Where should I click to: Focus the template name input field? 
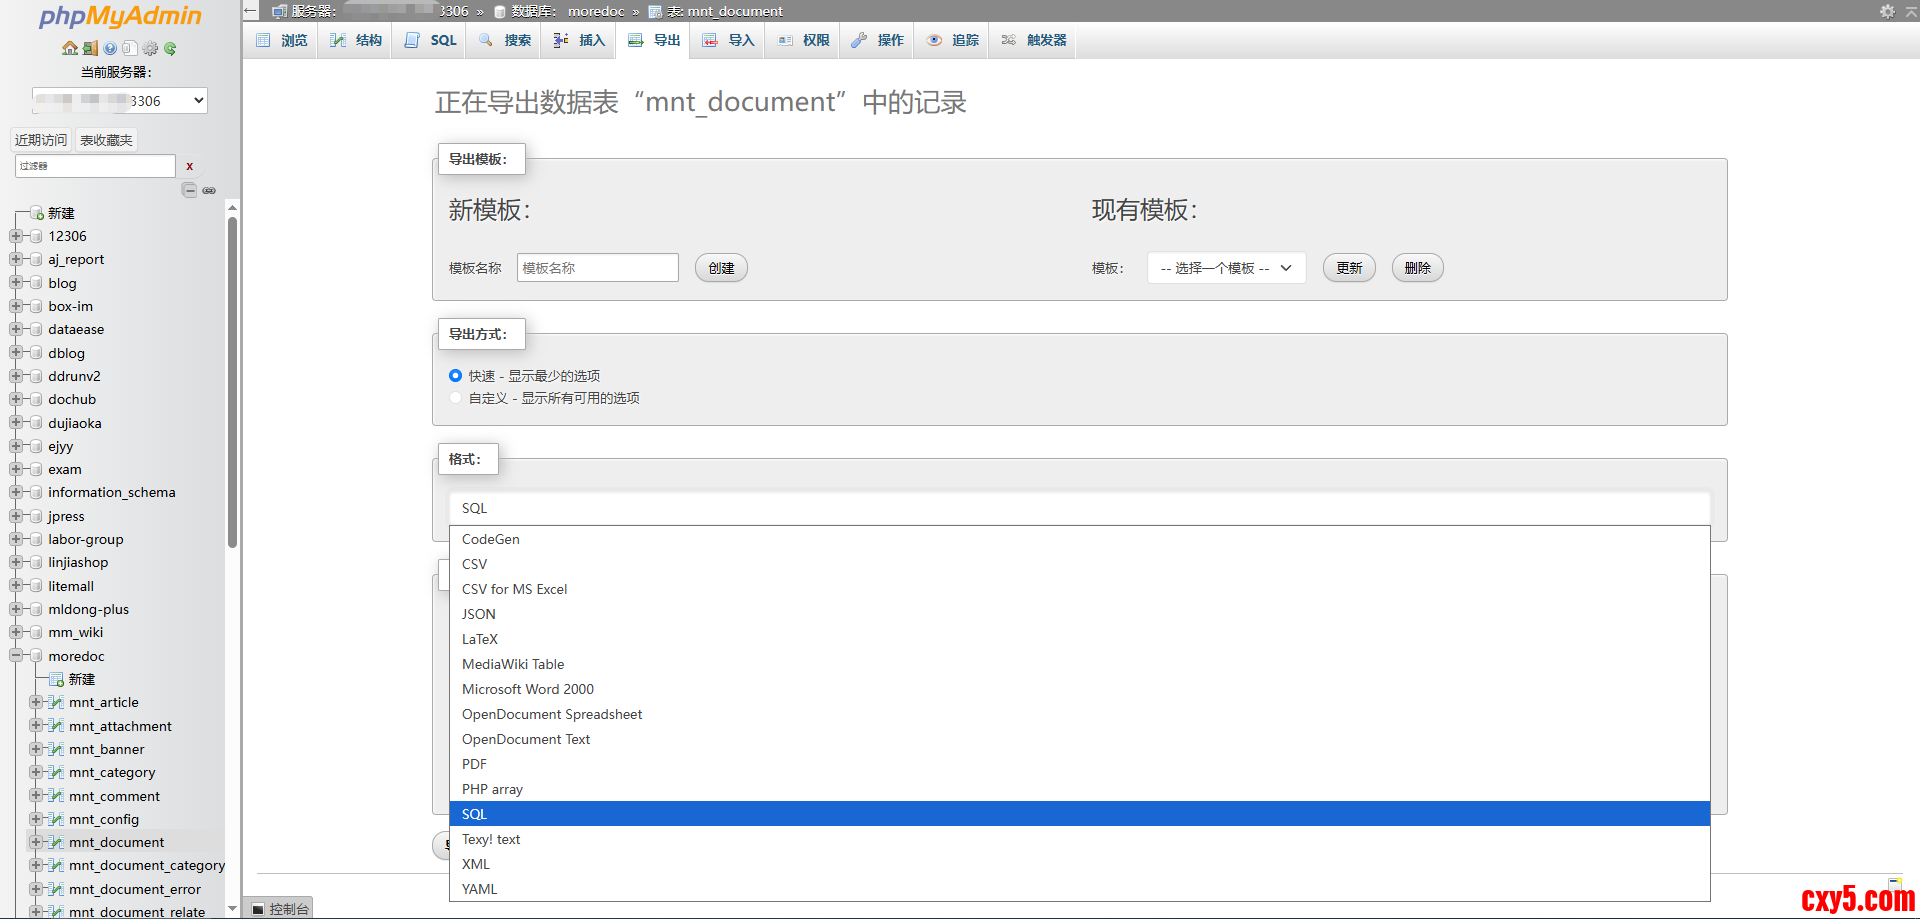[x=597, y=268]
